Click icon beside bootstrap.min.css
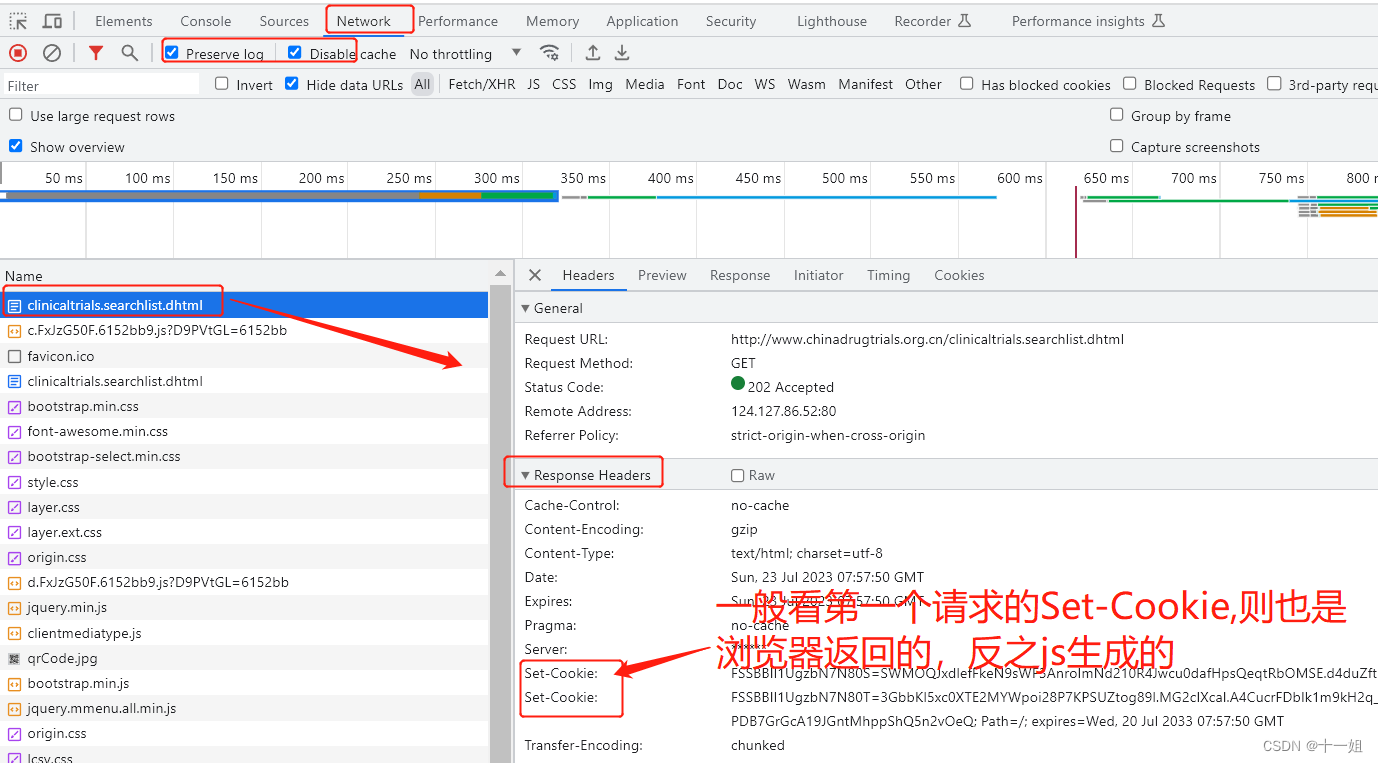Viewport: 1378px width, 763px height. [14, 407]
